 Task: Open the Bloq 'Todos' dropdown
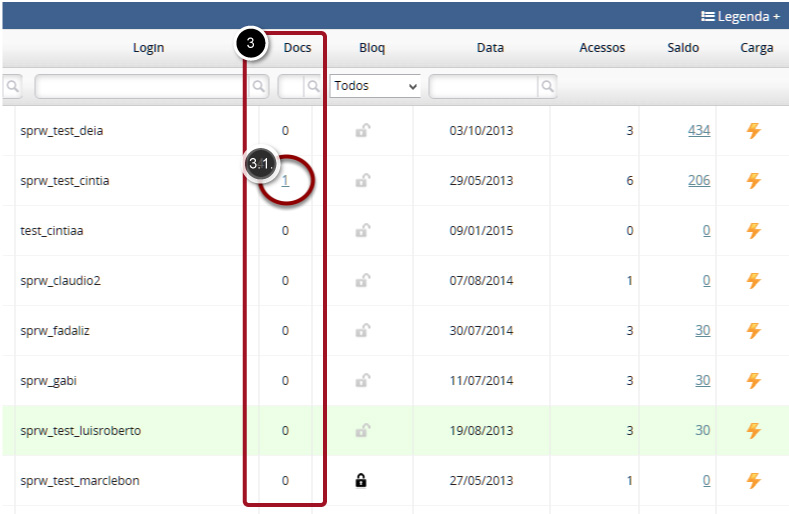point(375,87)
